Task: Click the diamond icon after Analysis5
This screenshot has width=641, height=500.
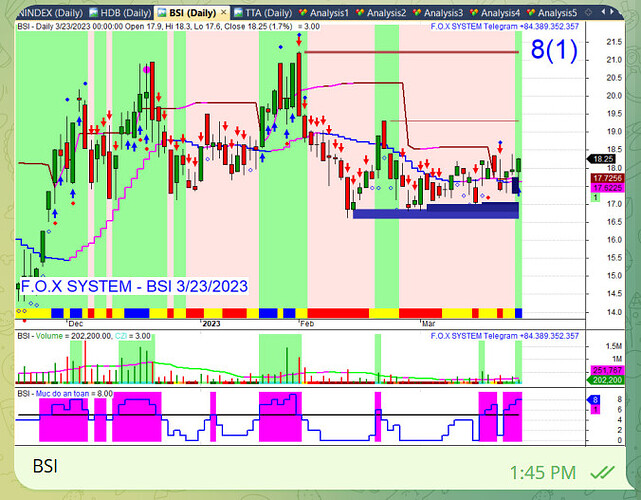Action: 588,13
